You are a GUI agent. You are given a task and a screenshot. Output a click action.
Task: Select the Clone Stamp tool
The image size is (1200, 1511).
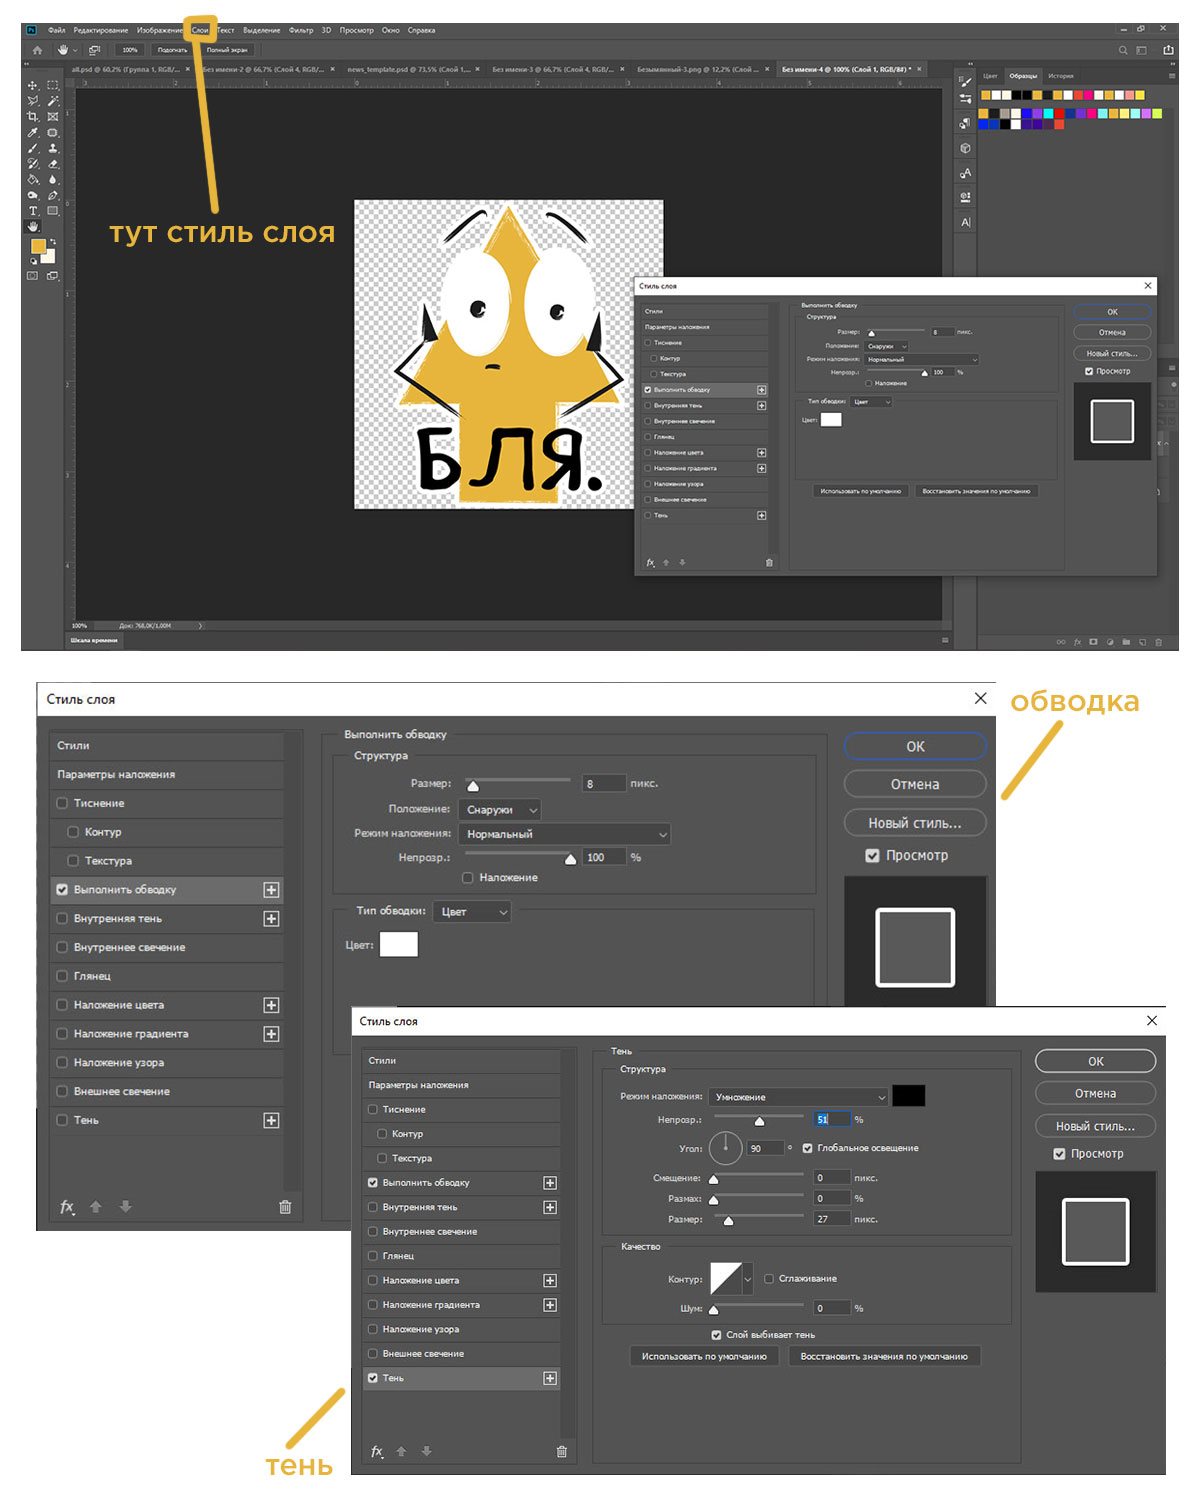[x=53, y=149]
